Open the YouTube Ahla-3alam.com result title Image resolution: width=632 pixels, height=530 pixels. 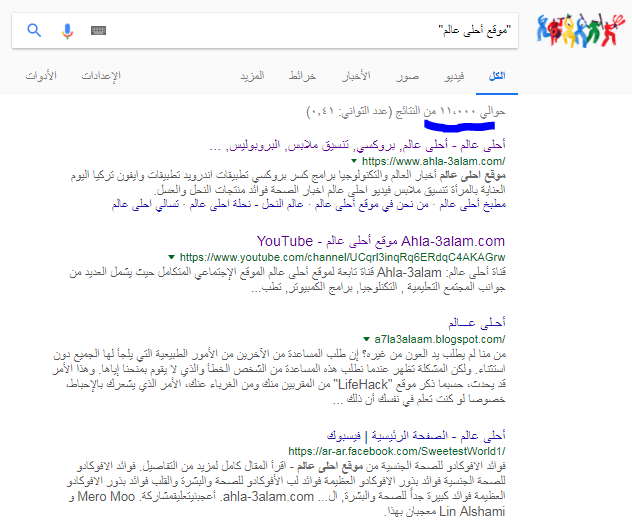(381, 241)
